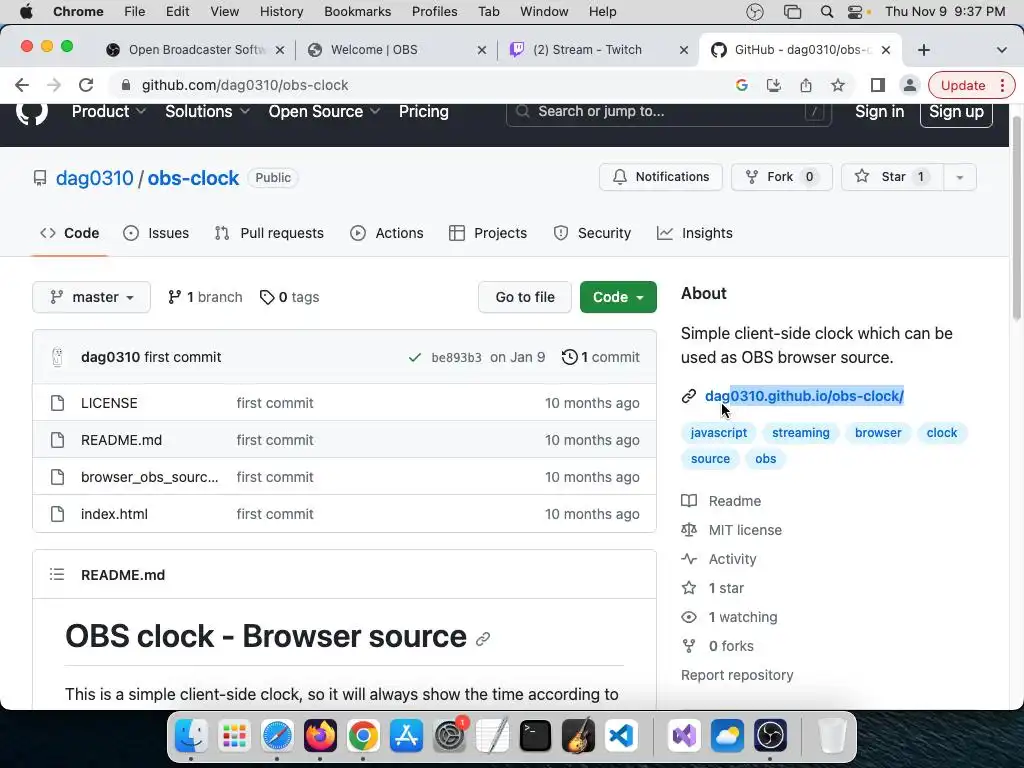This screenshot has width=1024, height=768.
Task: Open the dag0310.github.io/obs-clock/ link
Action: (x=804, y=396)
